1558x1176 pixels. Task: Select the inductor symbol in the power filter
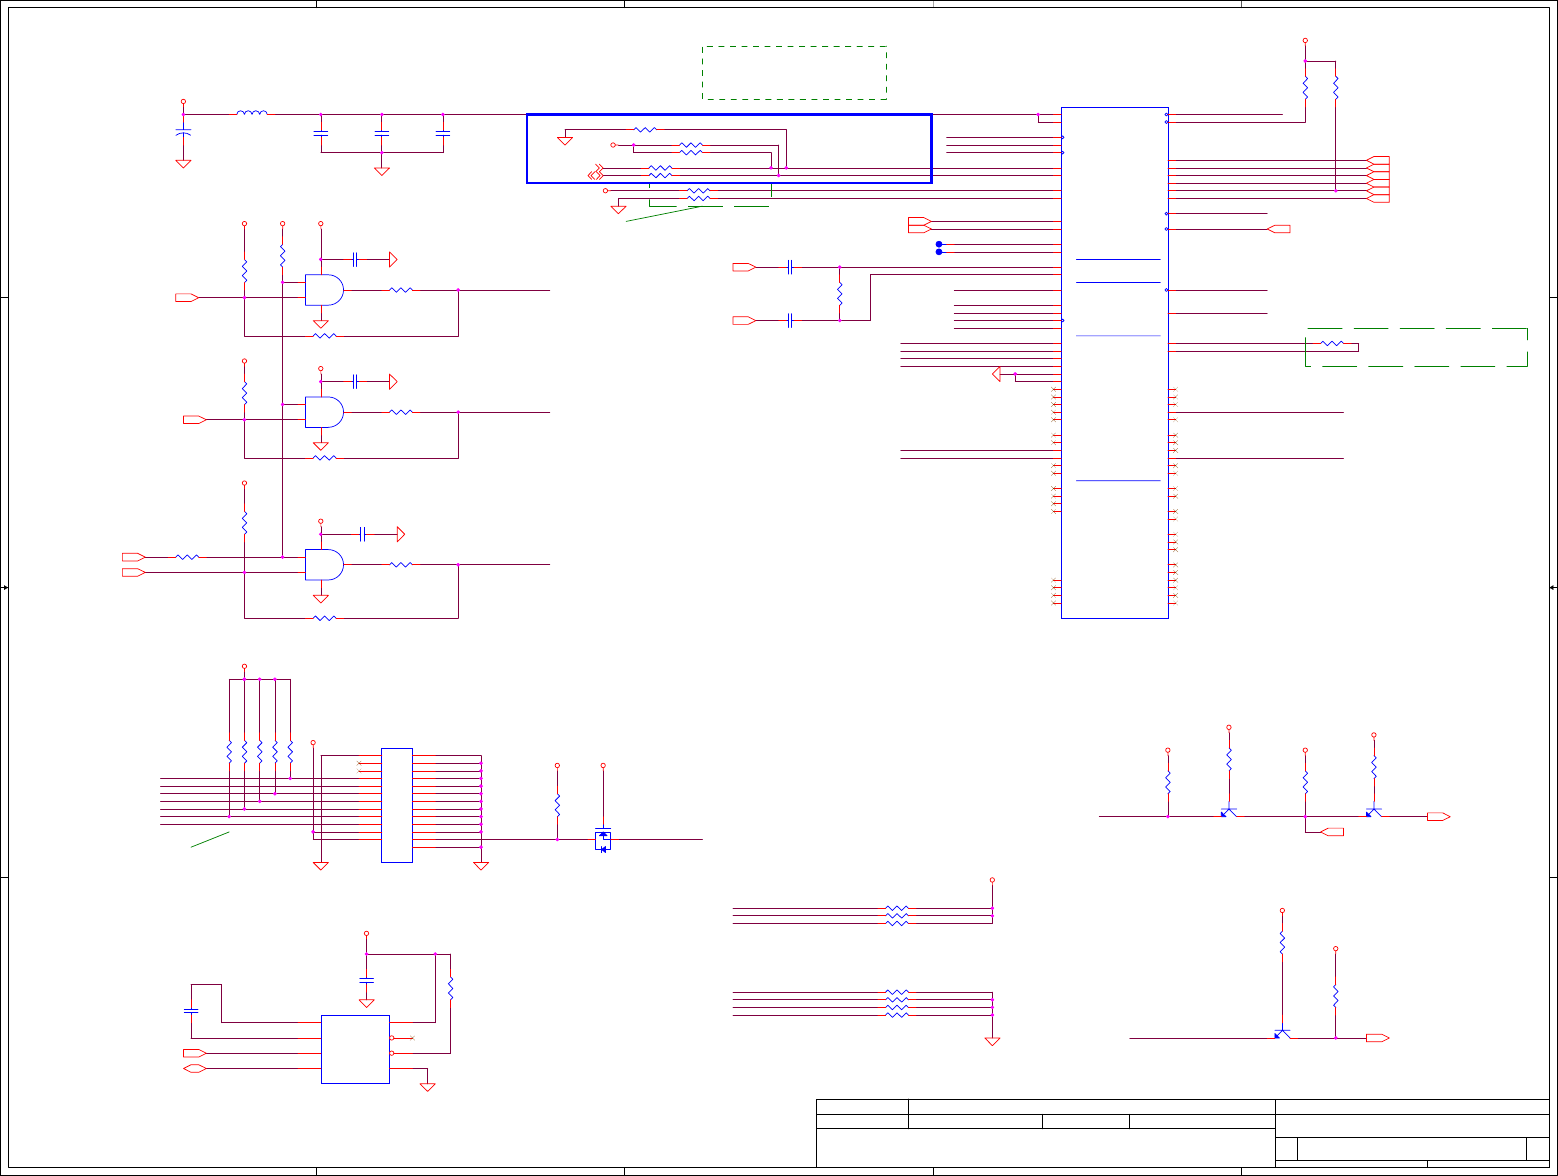(252, 113)
